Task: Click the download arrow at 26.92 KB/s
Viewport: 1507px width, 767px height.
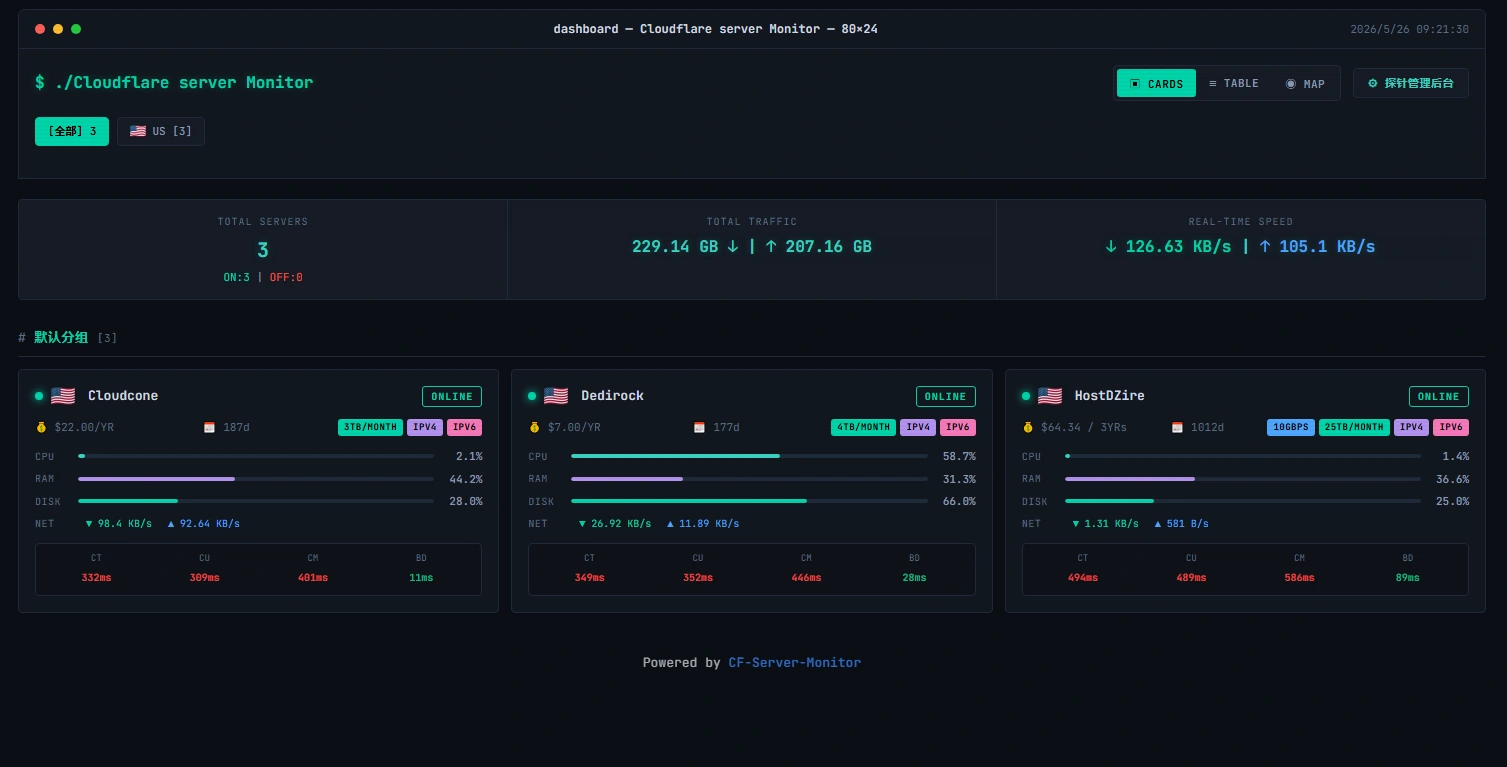Action: tap(583, 524)
